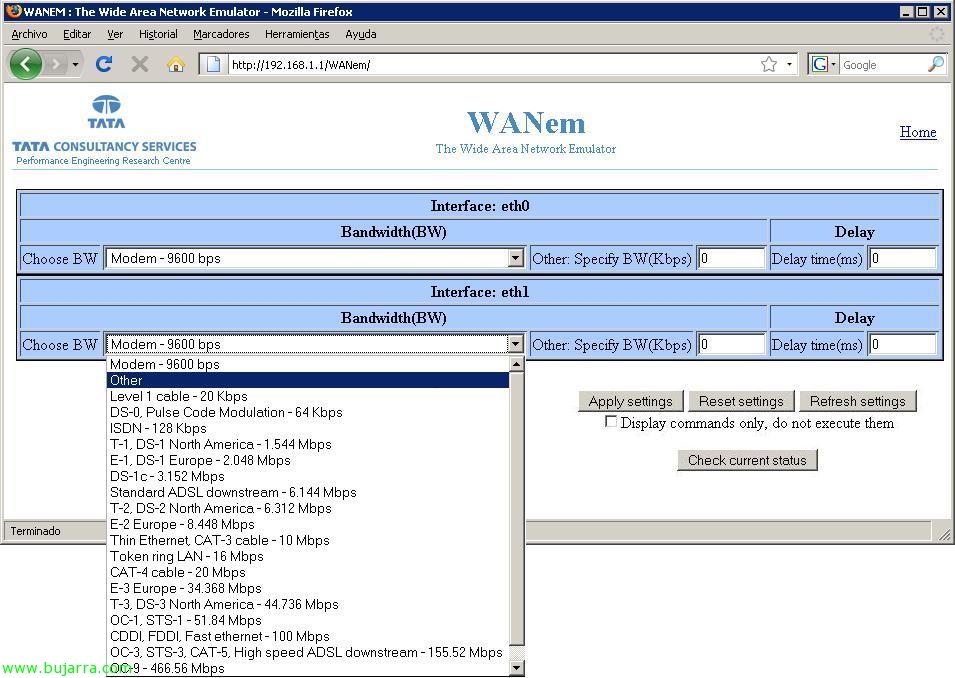
Task: Click the Google search engine icon
Action: pyautogui.click(x=820, y=64)
